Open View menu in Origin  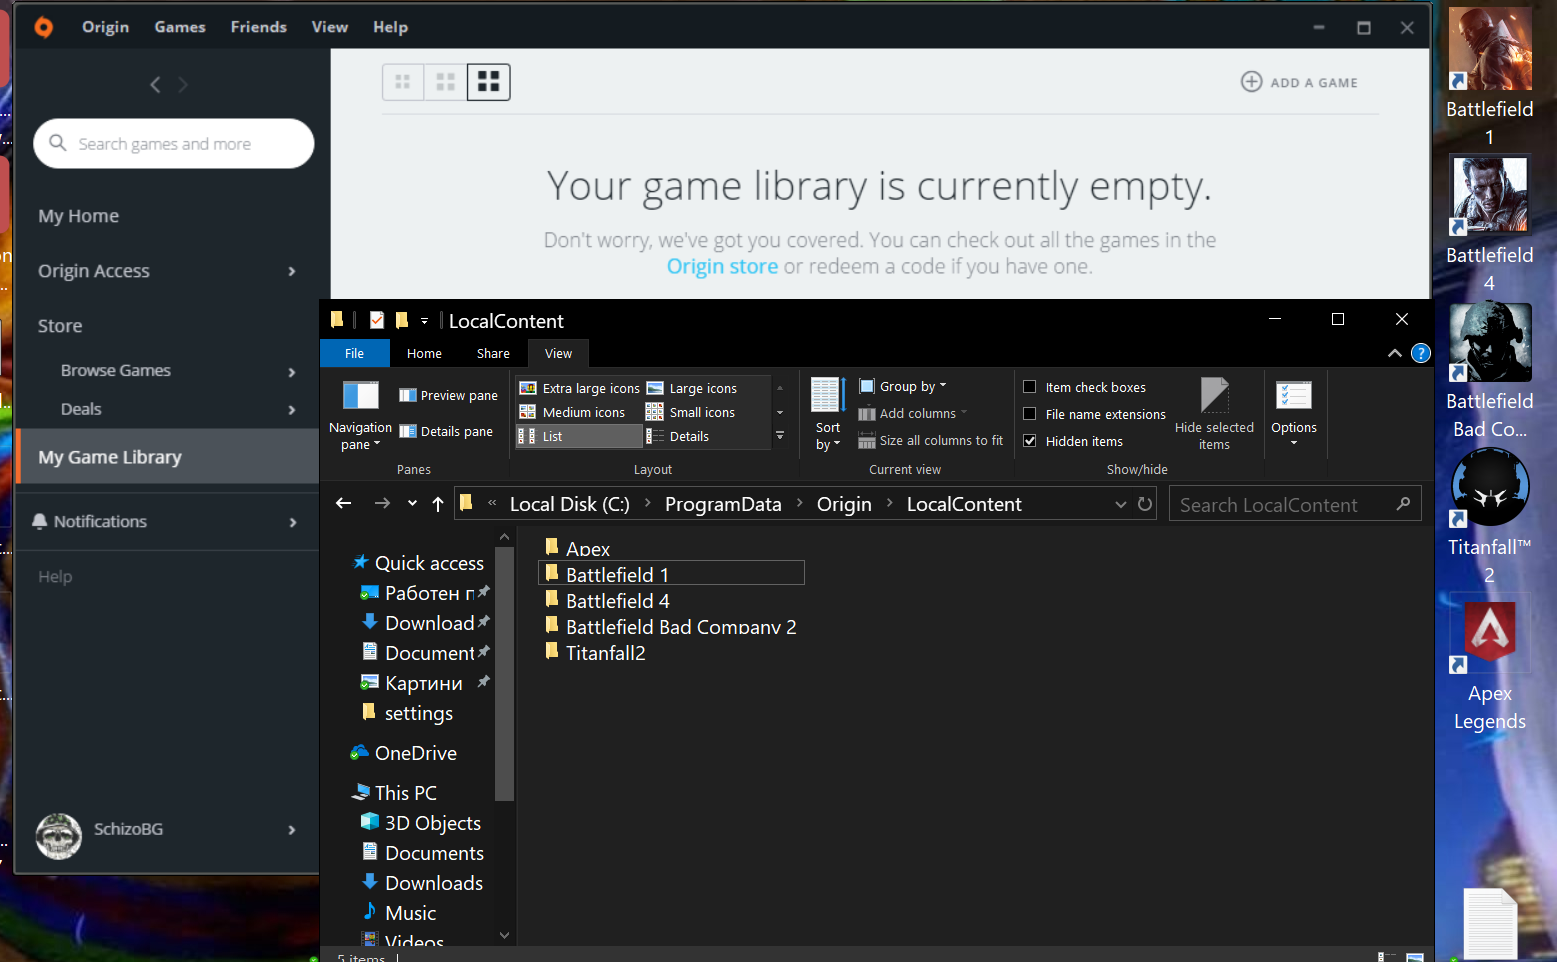point(330,27)
